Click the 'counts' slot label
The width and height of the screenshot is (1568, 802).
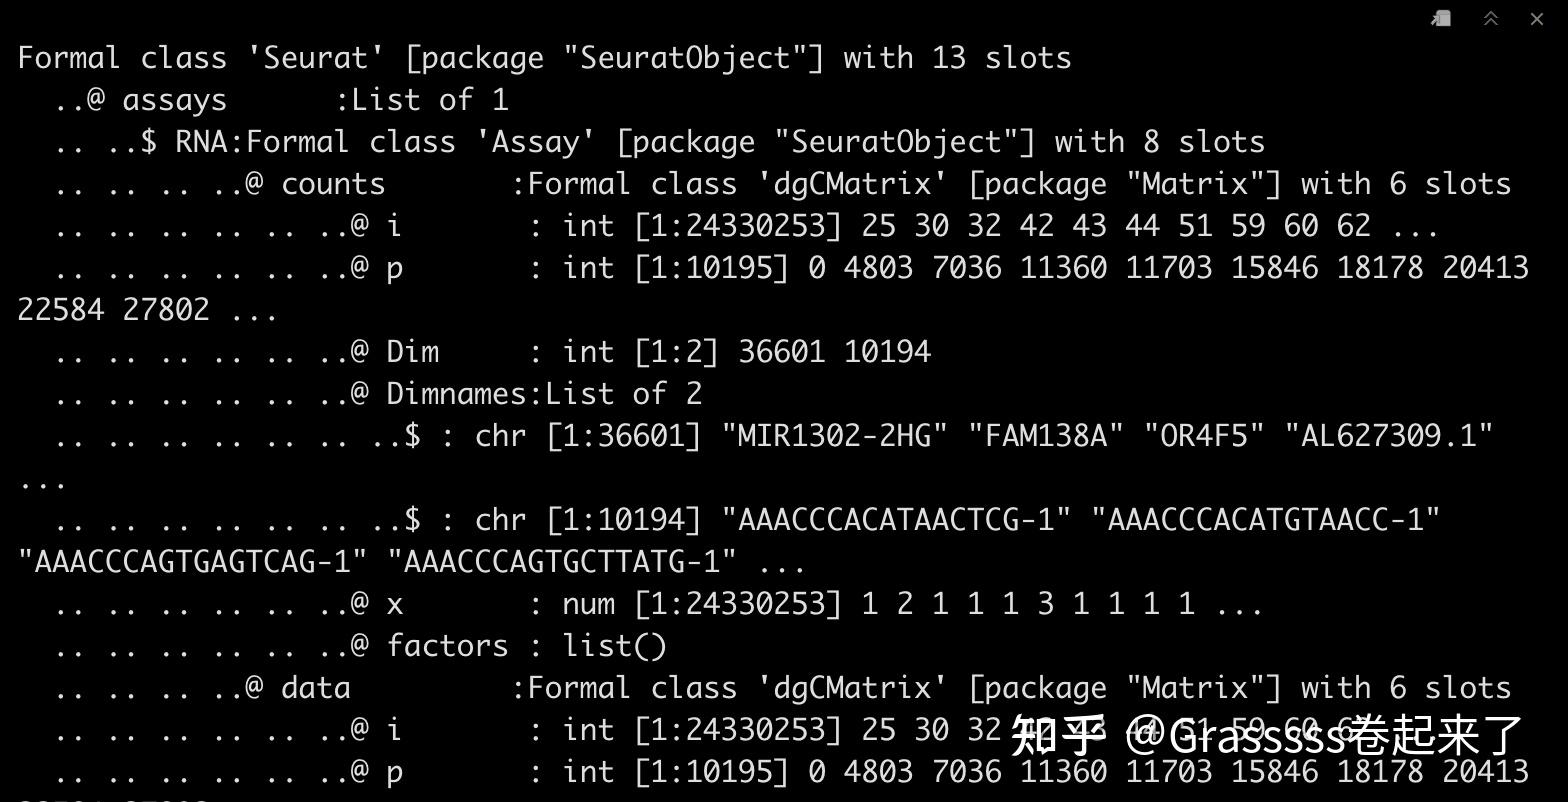click(333, 184)
